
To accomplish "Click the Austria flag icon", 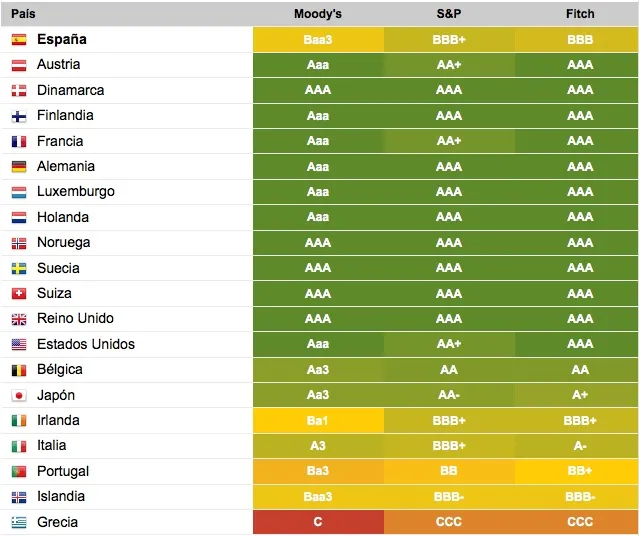I will coord(19,65).
